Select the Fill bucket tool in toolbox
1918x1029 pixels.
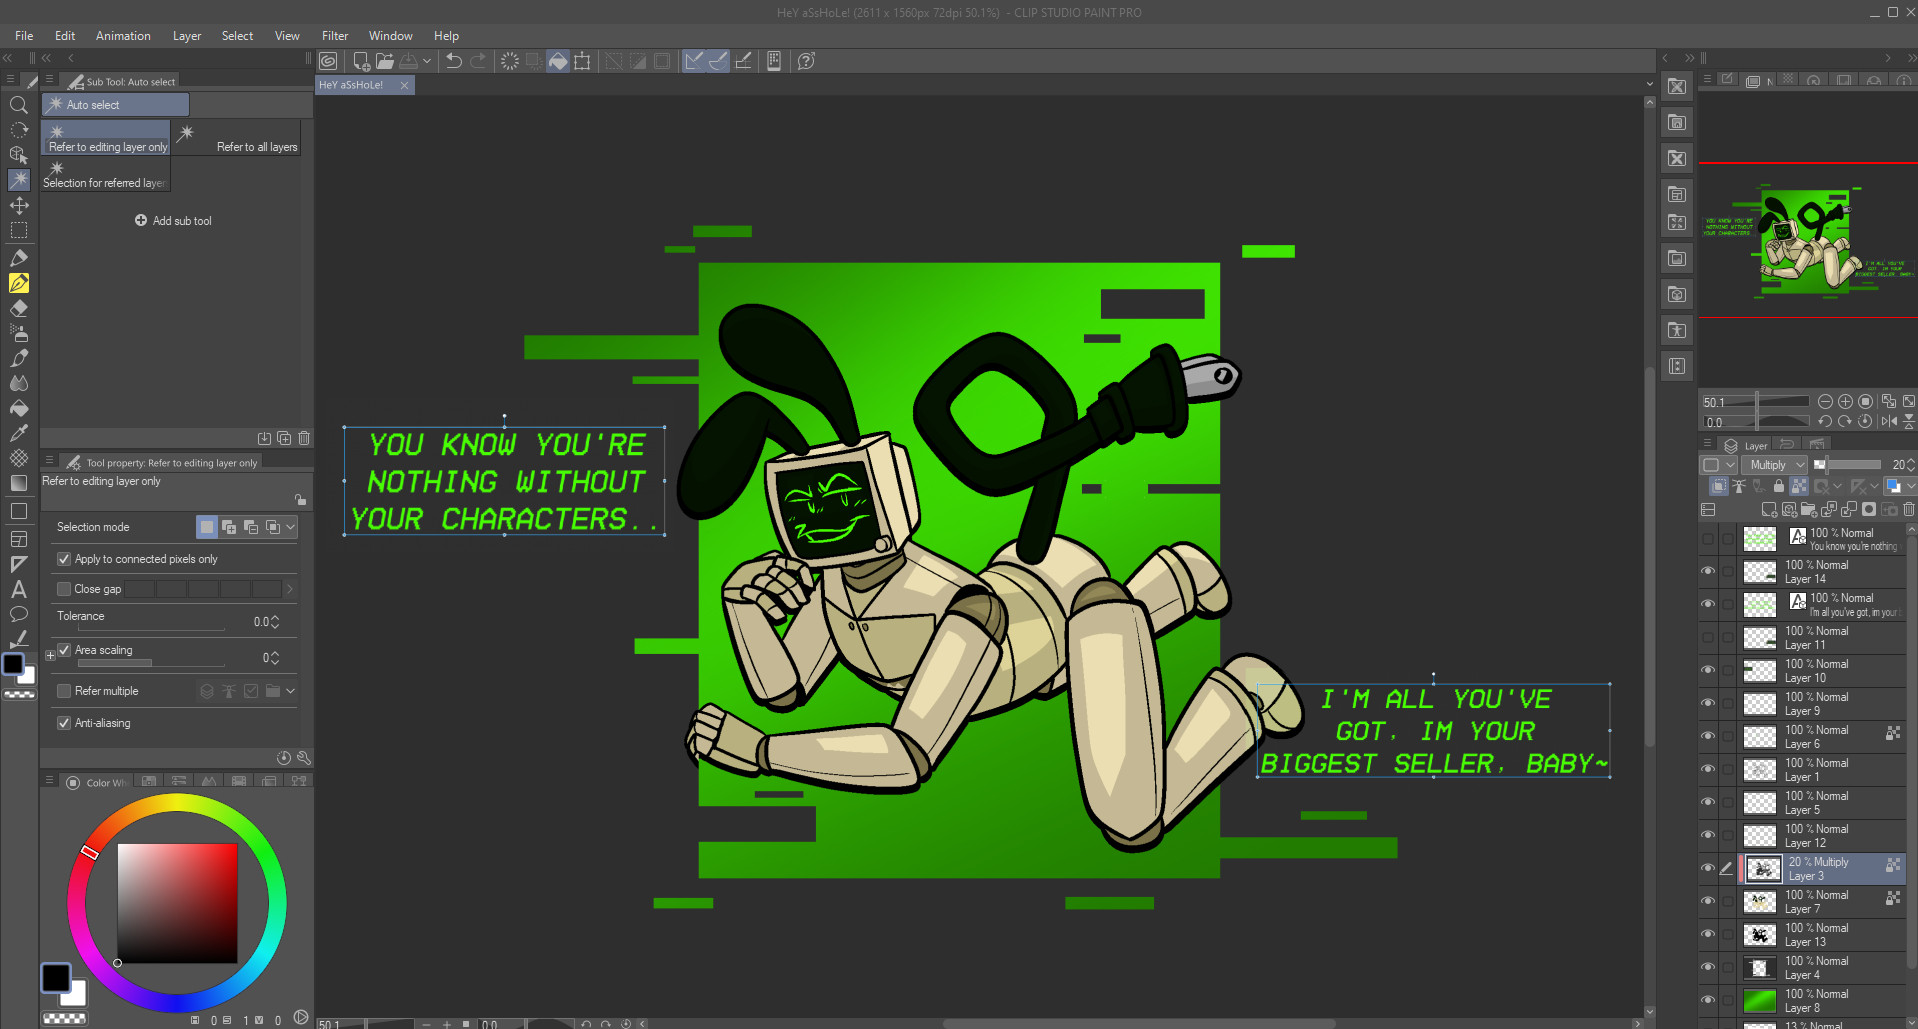click(18, 408)
